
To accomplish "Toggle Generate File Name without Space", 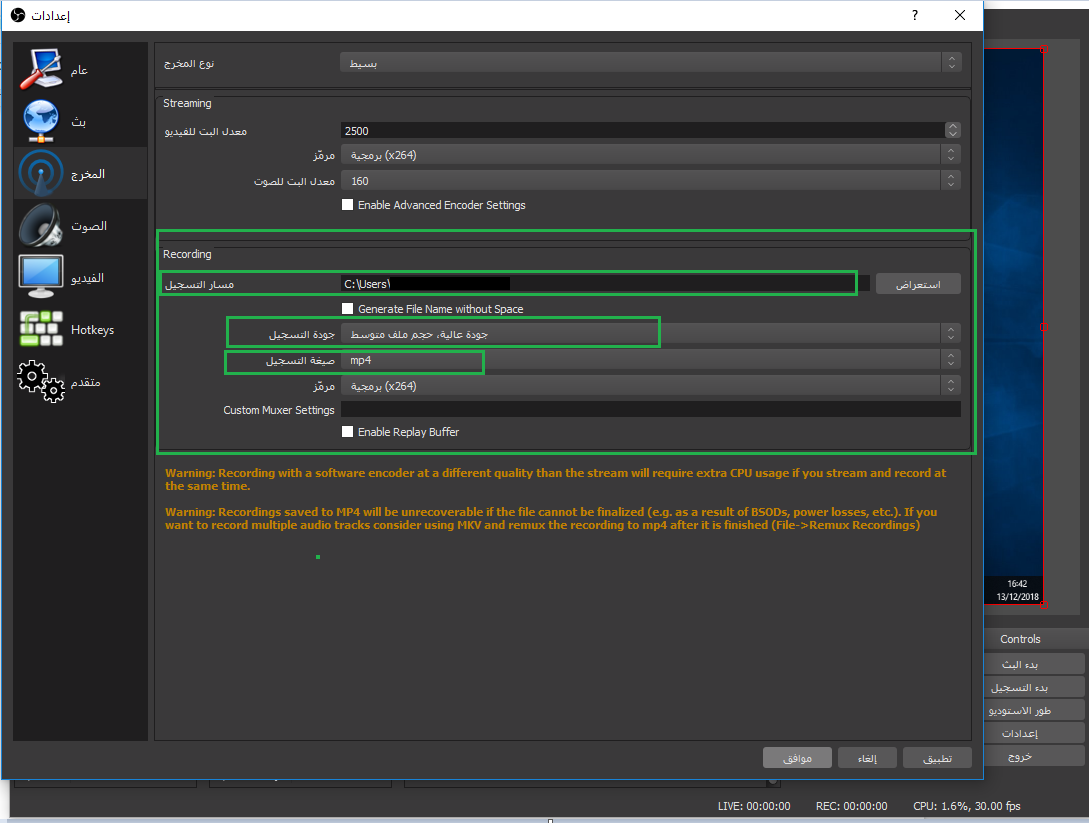I will coord(348,309).
